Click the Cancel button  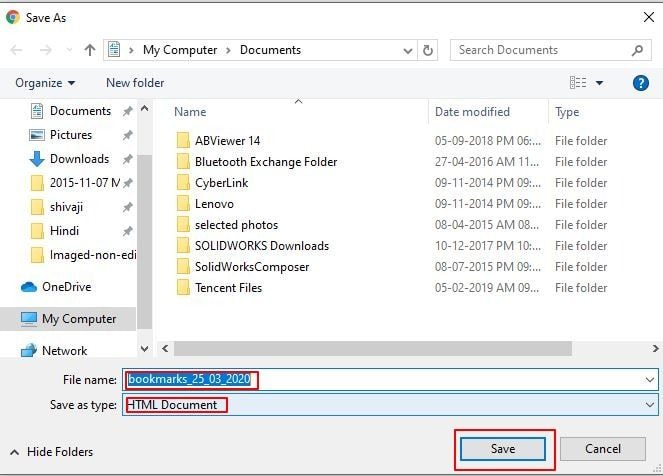tap(603, 449)
